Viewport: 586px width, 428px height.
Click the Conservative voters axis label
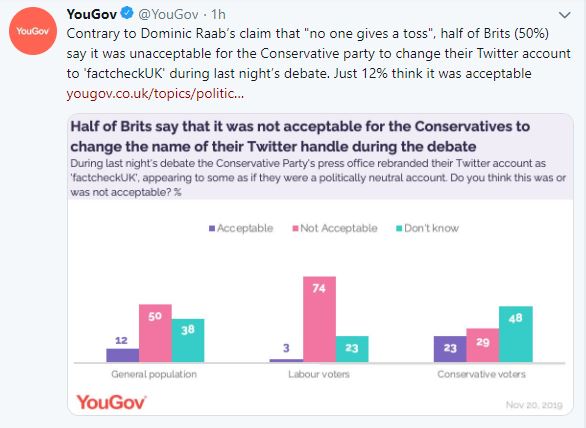tap(481, 374)
